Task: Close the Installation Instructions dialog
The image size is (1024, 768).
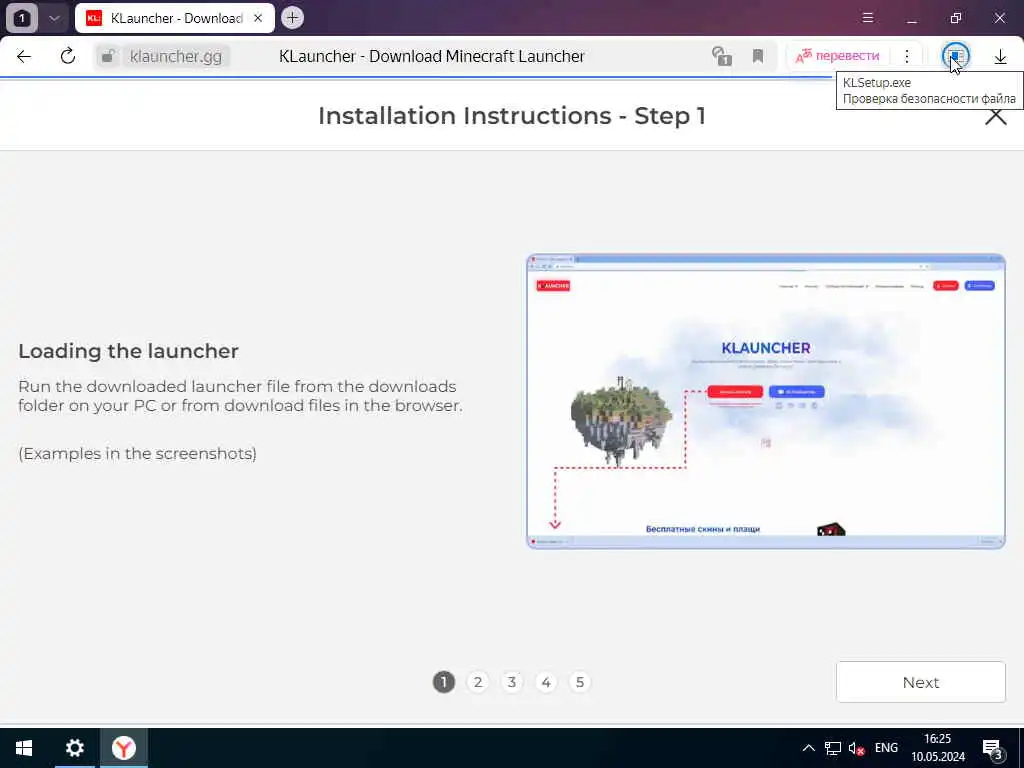Action: 995,116
